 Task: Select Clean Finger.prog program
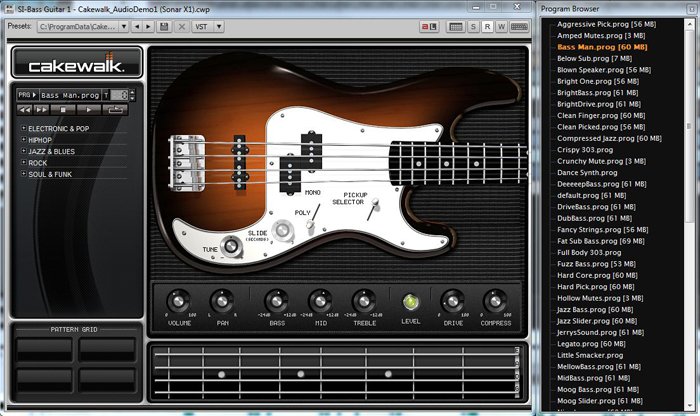click(601, 115)
